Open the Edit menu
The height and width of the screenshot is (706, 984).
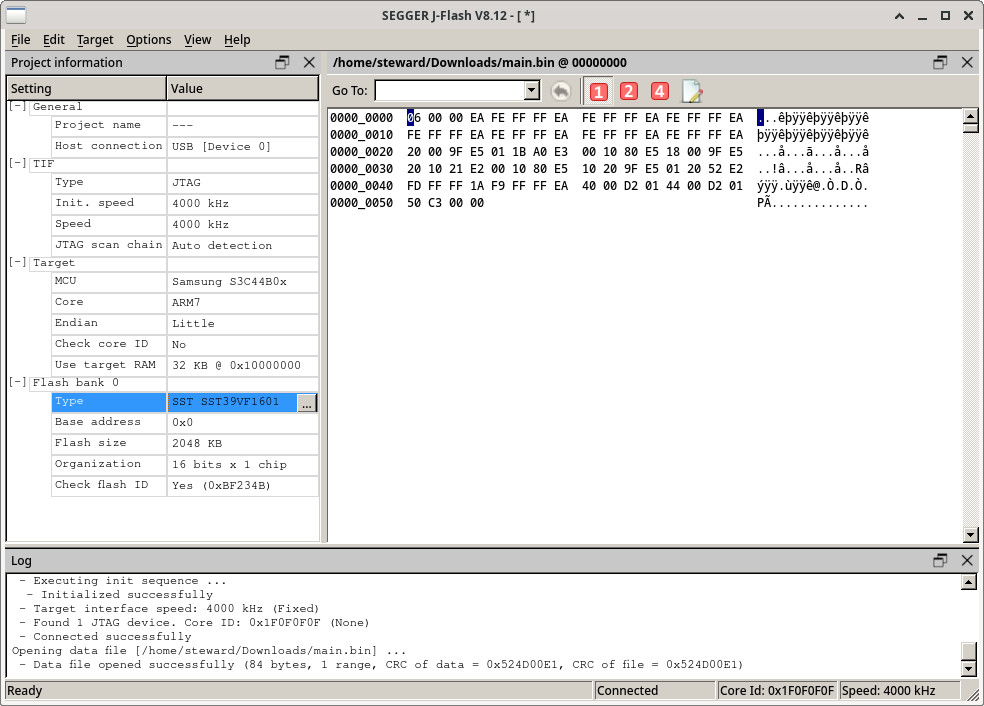tap(53, 40)
